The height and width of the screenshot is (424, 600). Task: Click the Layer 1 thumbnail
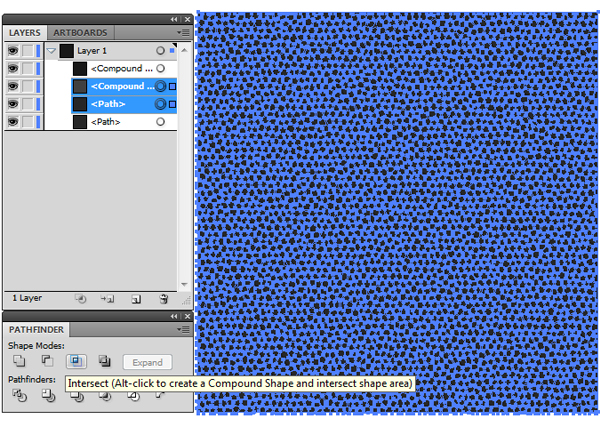[x=67, y=51]
